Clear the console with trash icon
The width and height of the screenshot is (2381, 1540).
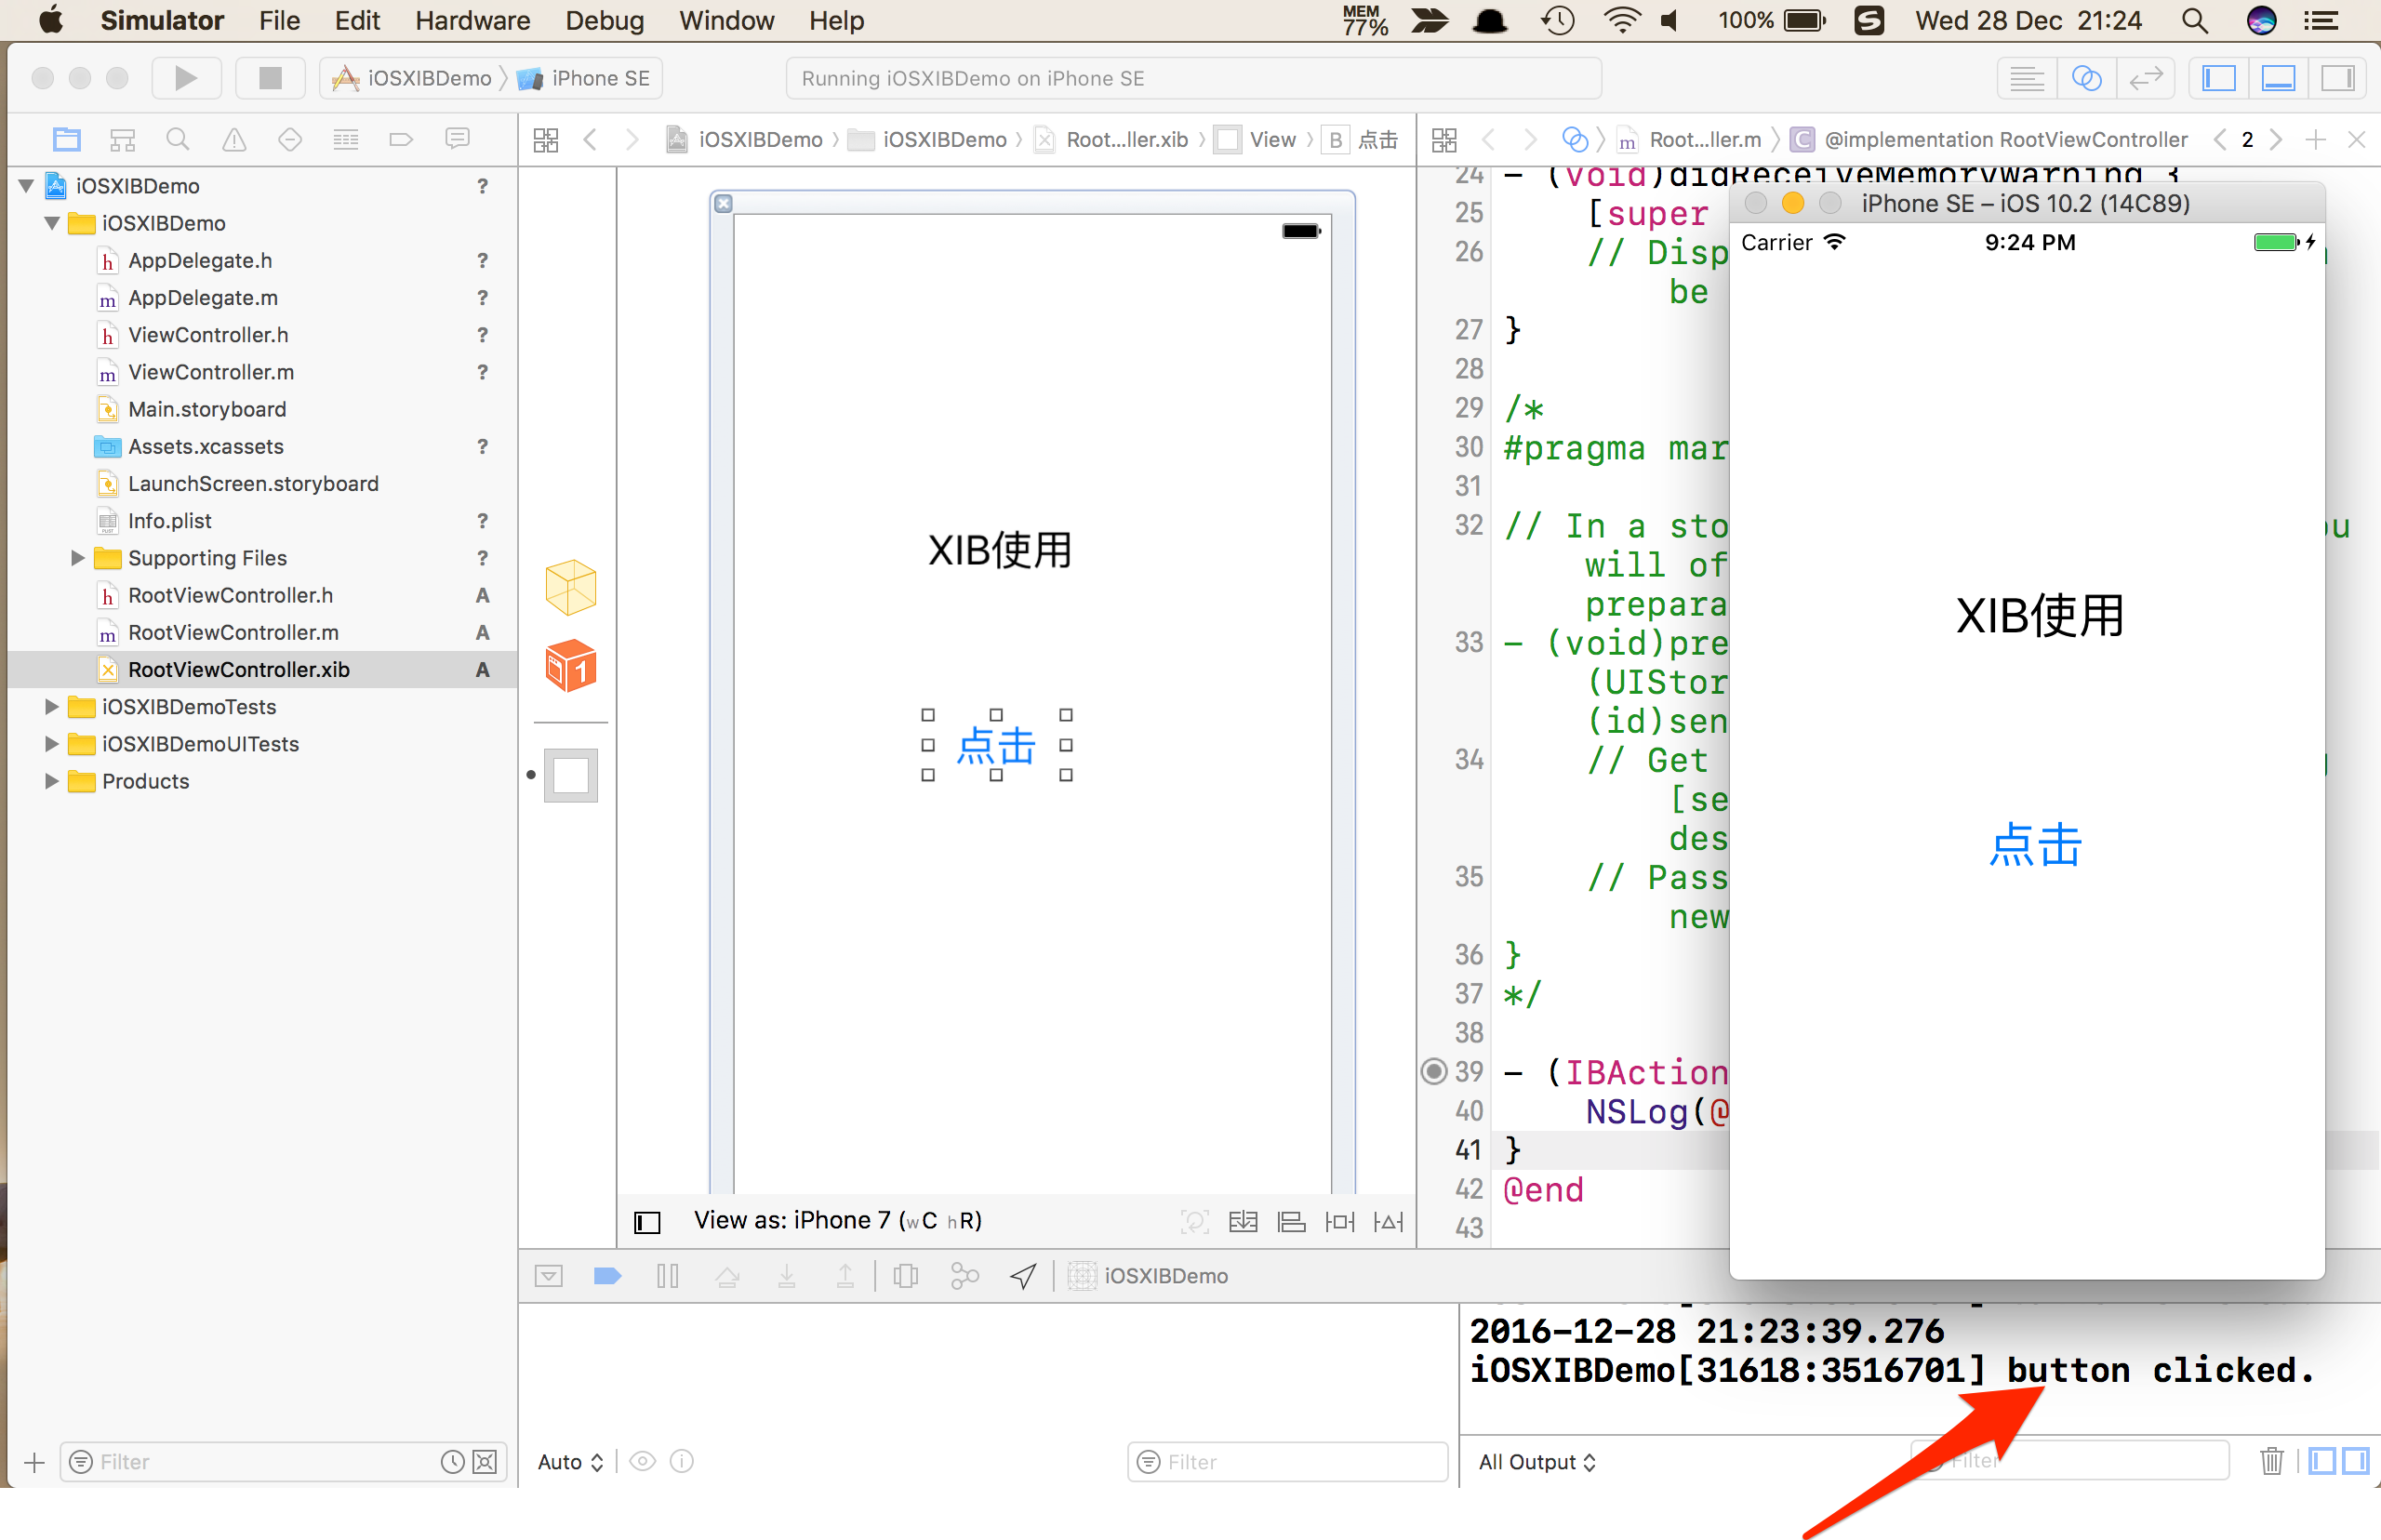(x=2271, y=1461)
